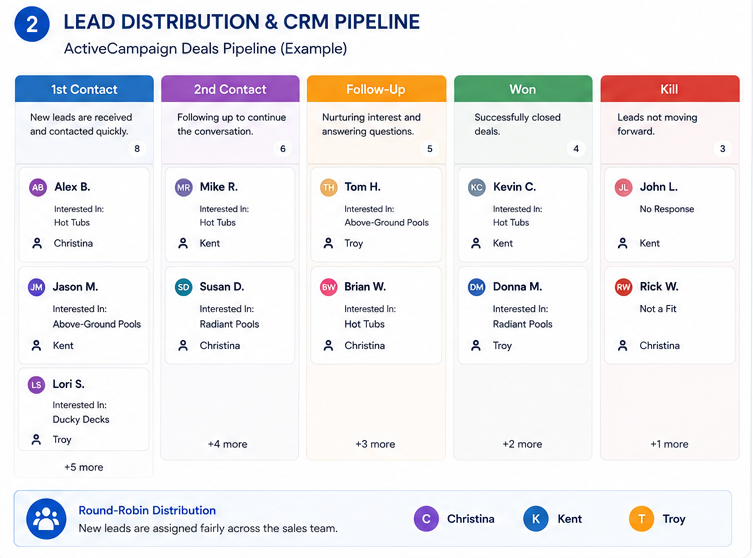This screenshot has height=558, width=753.
Task: Click the deal count 8 badge
Action: pos(137,148)
